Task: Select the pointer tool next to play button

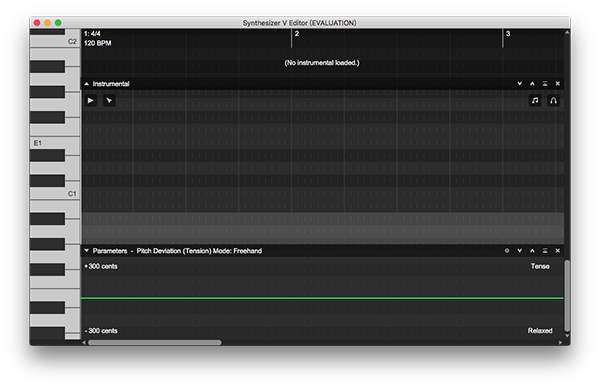Action: (109, 101)
